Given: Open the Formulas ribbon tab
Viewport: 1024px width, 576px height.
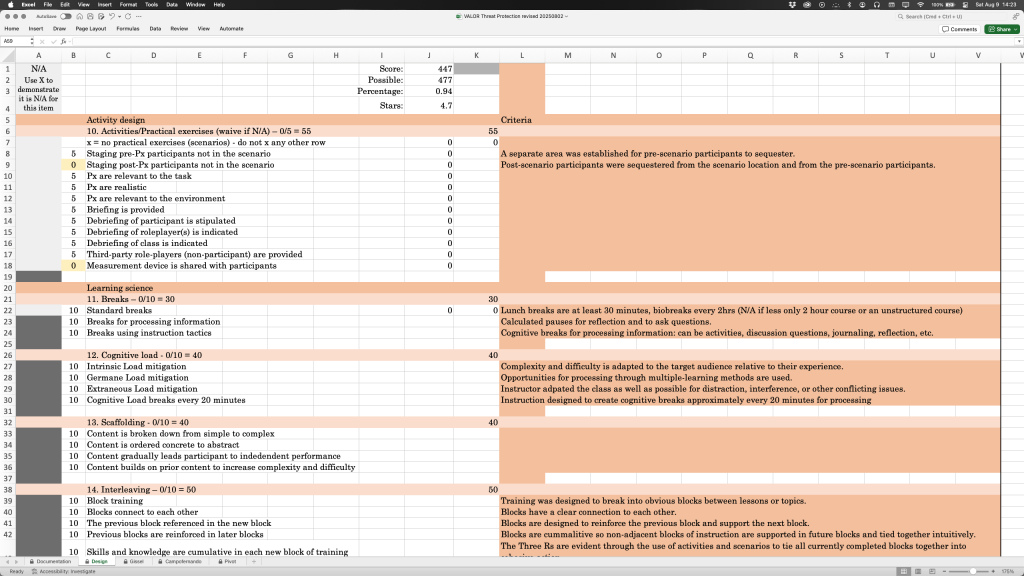Looking at the screenshot, I should click(128, 29).
